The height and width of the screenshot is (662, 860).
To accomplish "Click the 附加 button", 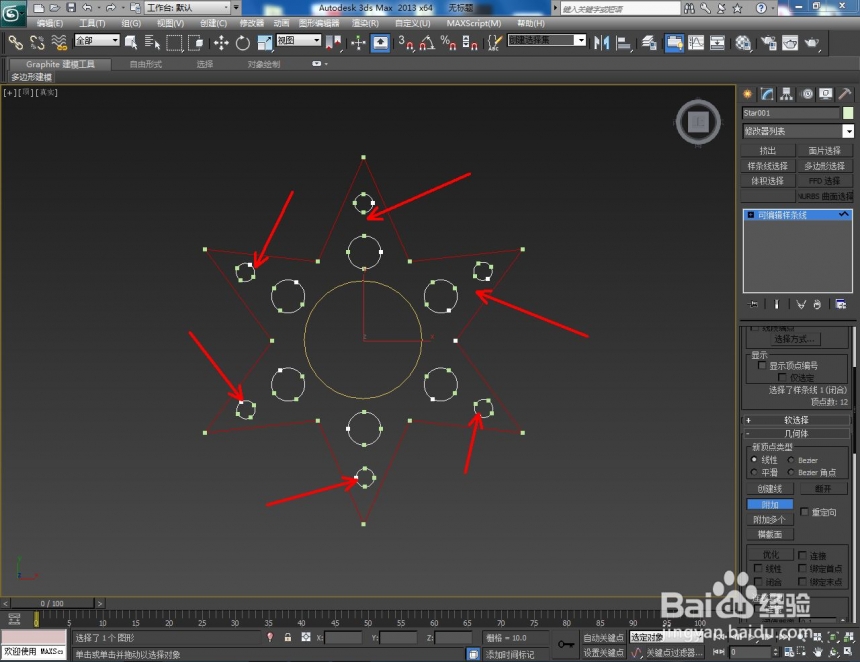I will tap(770, 504).
